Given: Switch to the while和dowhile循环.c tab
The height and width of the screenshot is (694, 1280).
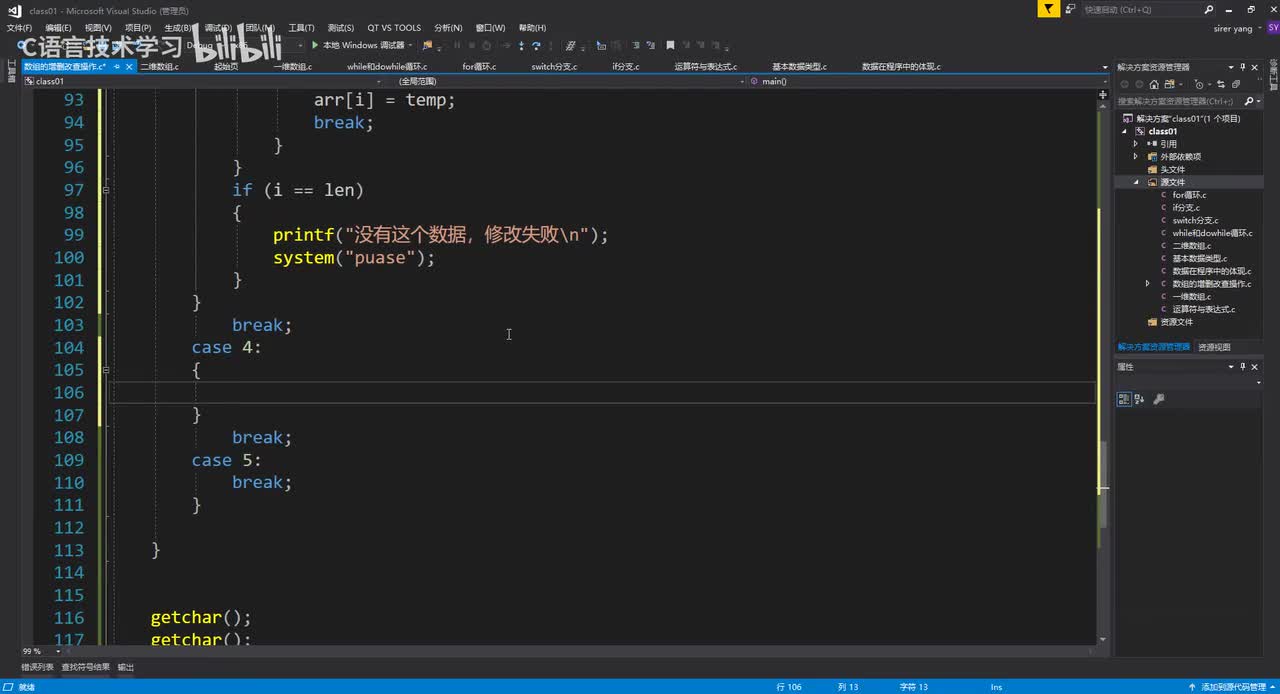Looking at the screenshot, I should (387, 67).
